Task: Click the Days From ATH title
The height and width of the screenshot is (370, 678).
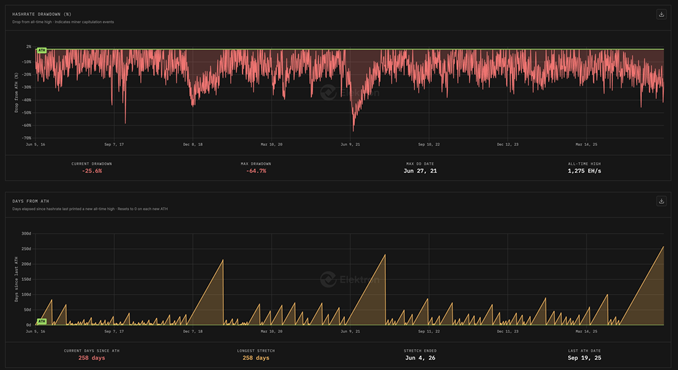Action: (31, 201)
